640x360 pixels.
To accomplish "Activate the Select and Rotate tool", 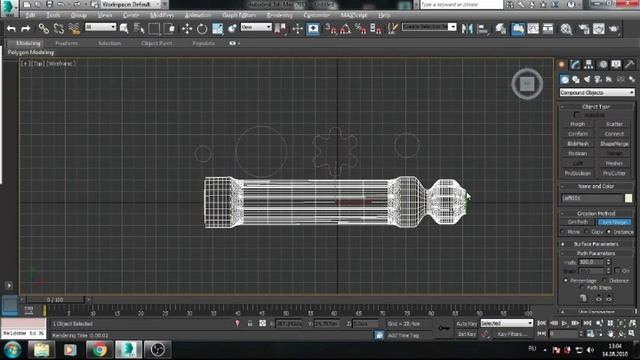I will point(202,29).
